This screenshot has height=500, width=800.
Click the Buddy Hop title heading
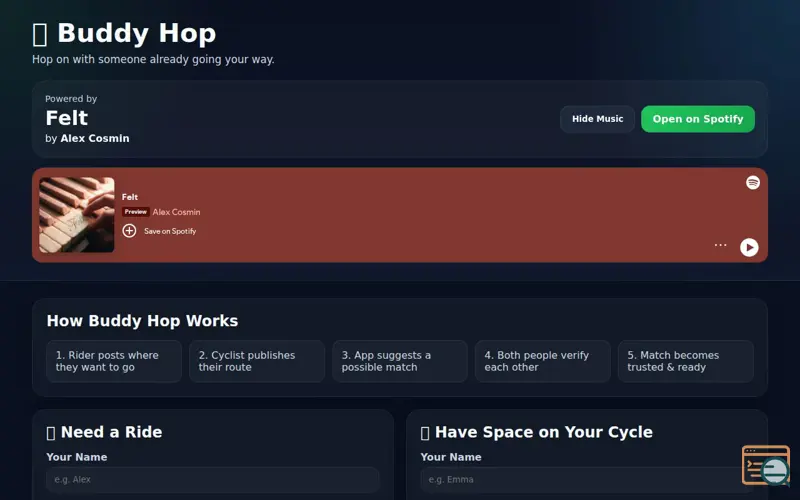[124, 33]
